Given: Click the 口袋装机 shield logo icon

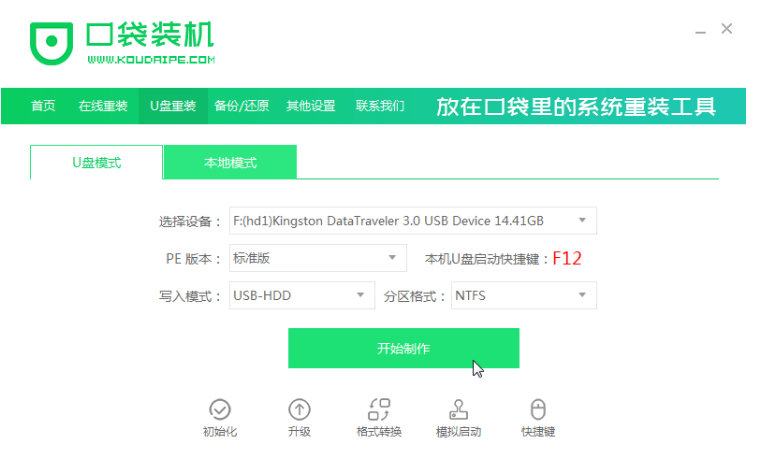Looking at the screenshot, I should click(x=51, y=43).
